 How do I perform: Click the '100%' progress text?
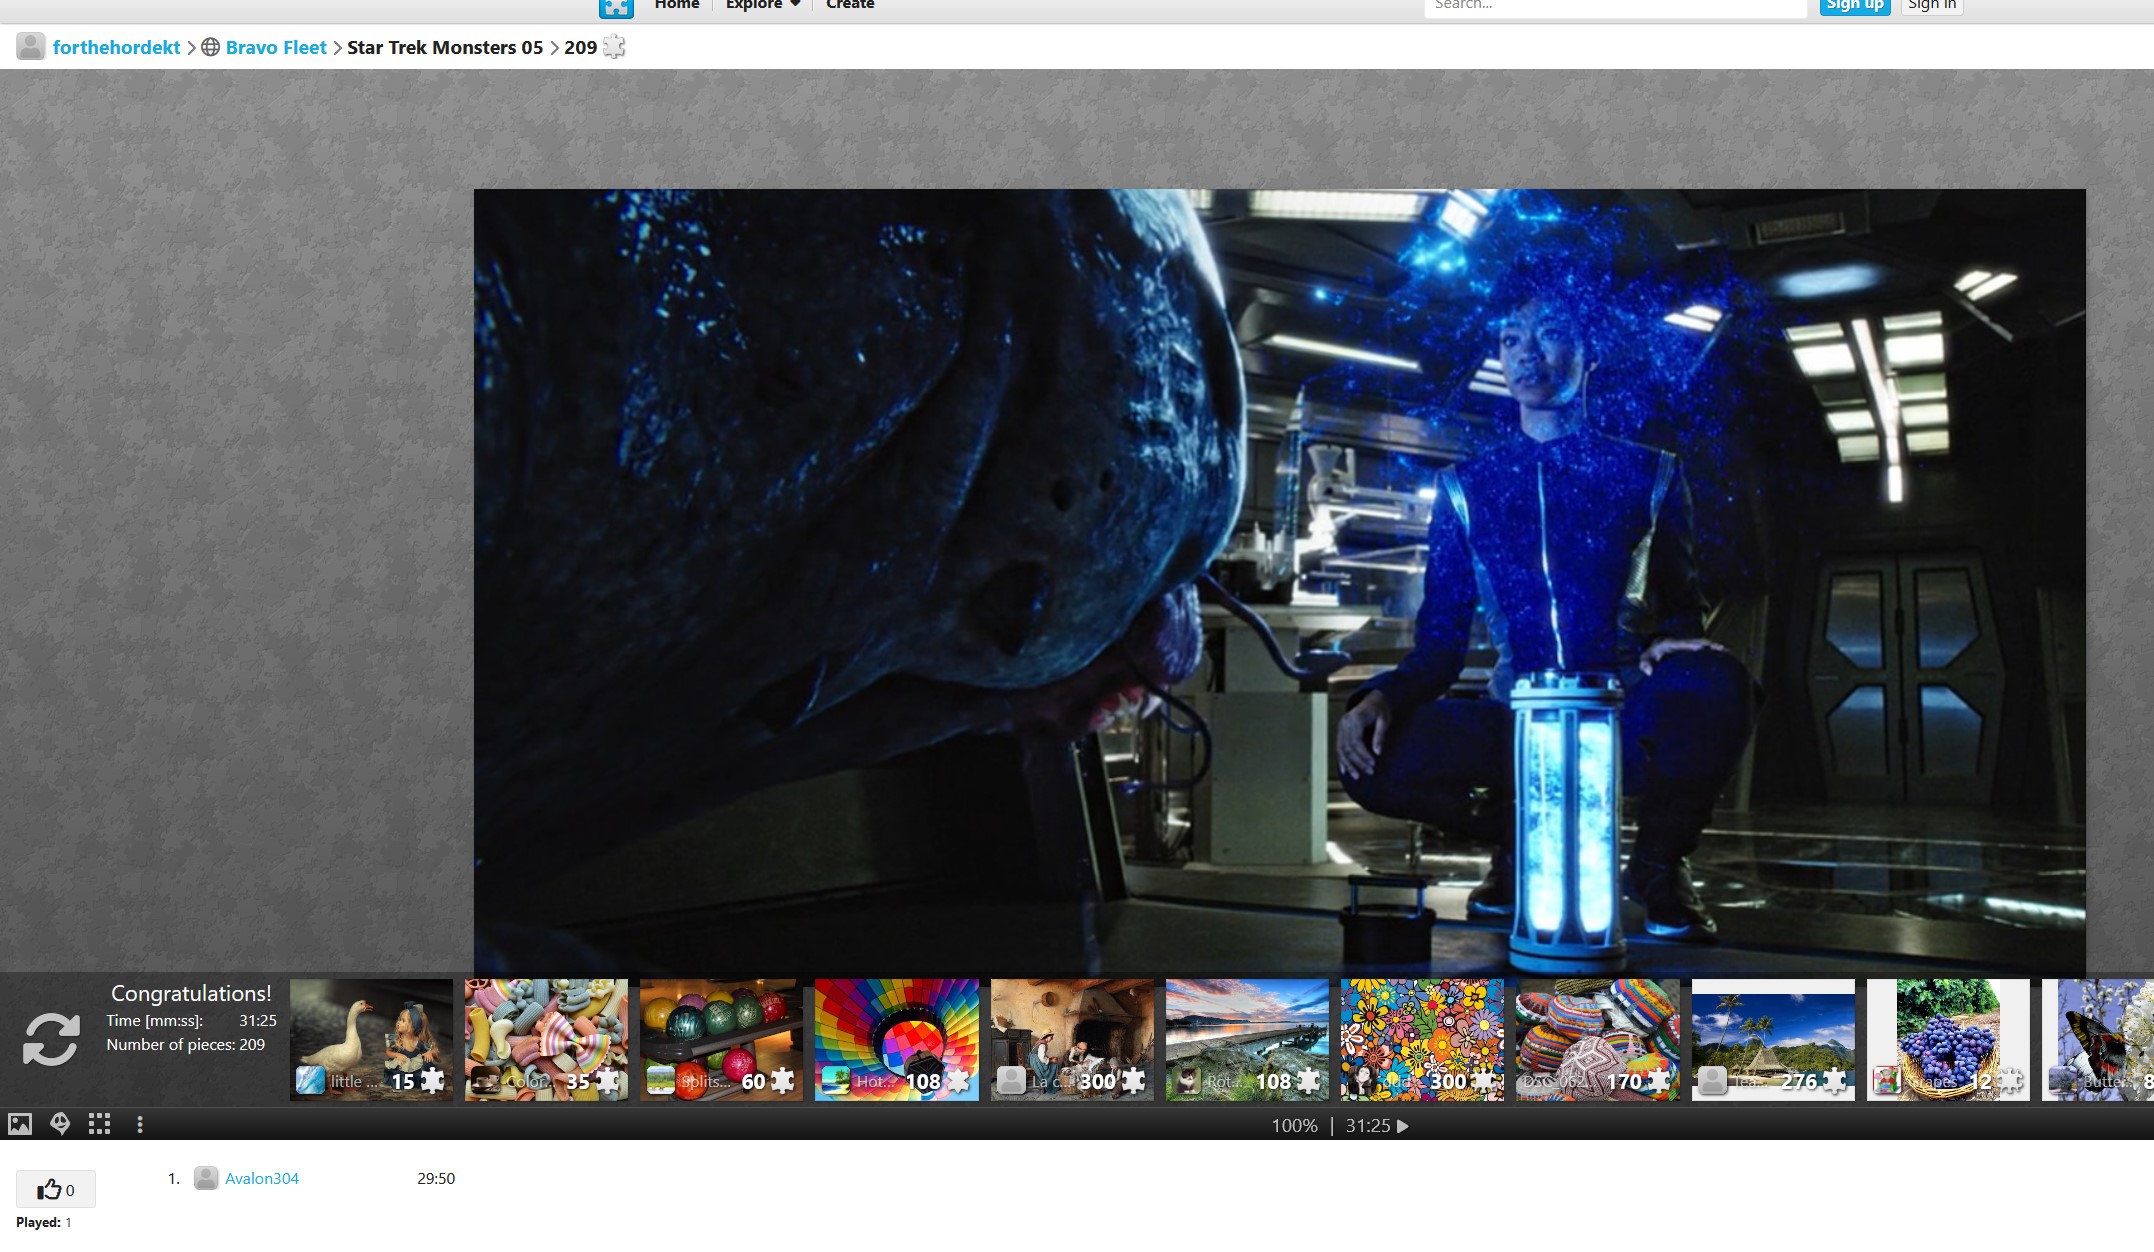click(1294, 1126)
